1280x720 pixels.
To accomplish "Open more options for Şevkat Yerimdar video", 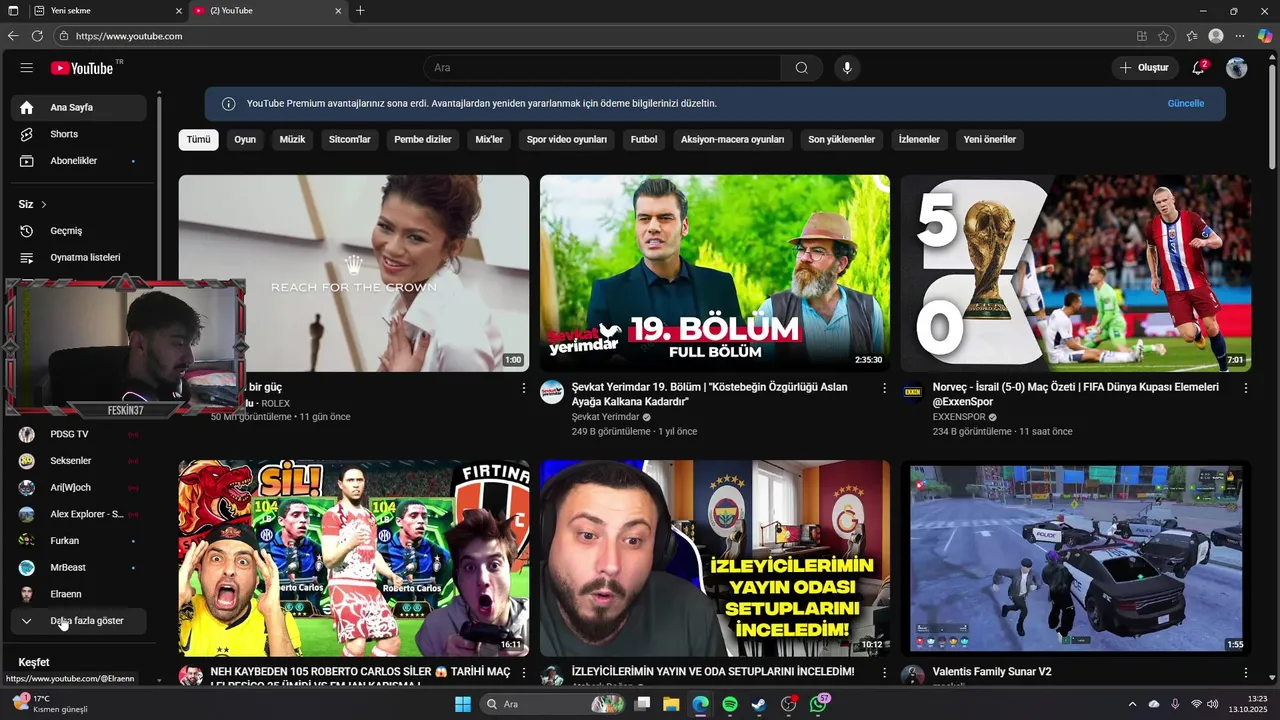I will pyautogui.click(x=884, y=388).
